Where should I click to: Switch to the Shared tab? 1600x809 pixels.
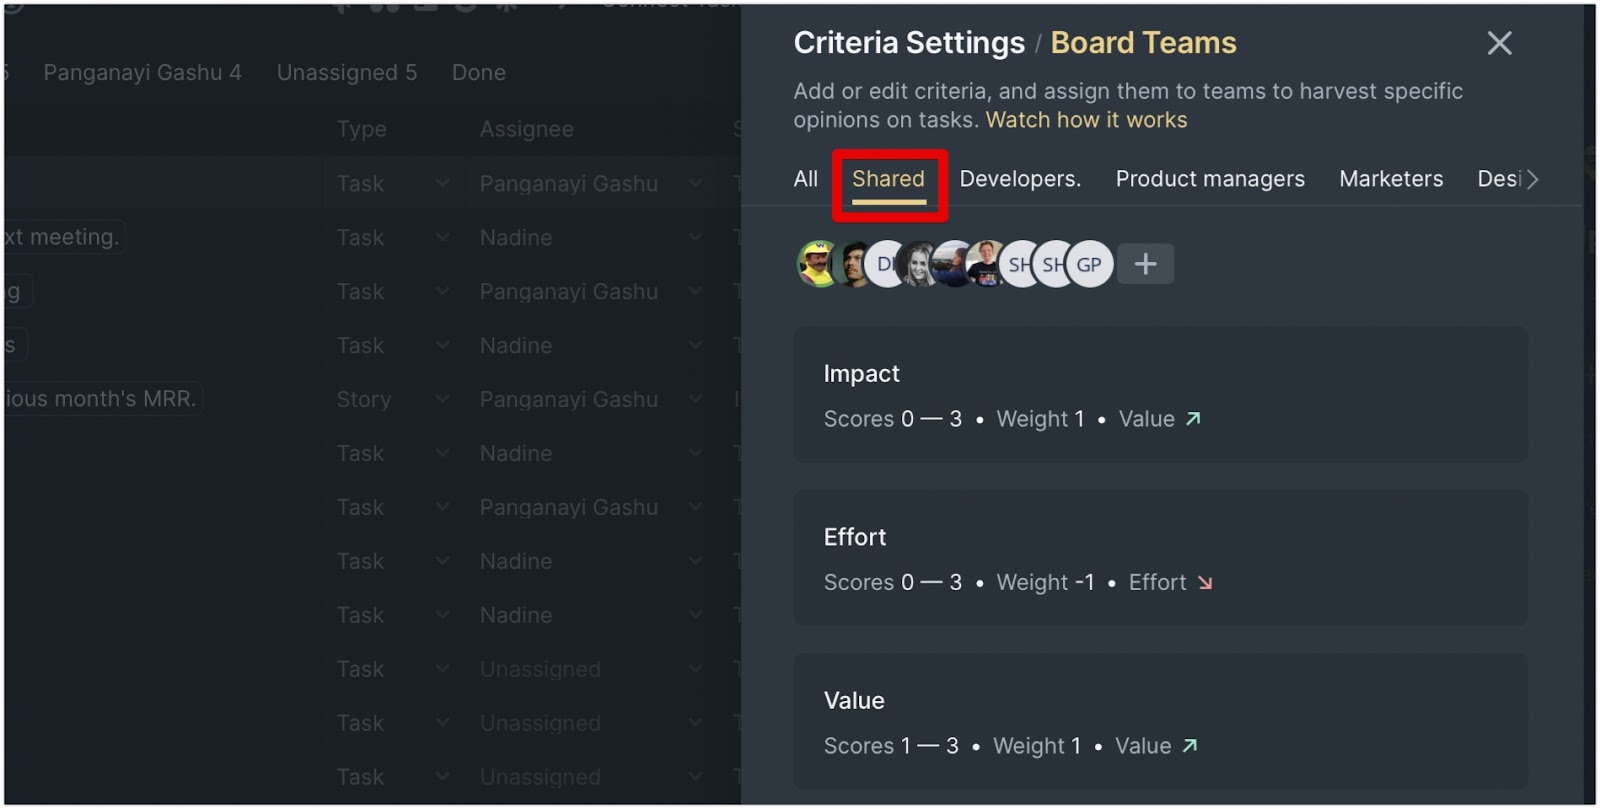[x=888, y=179]
